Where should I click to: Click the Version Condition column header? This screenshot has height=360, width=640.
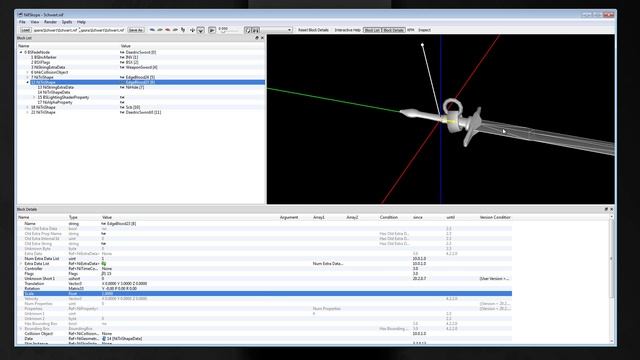[495, 217]
